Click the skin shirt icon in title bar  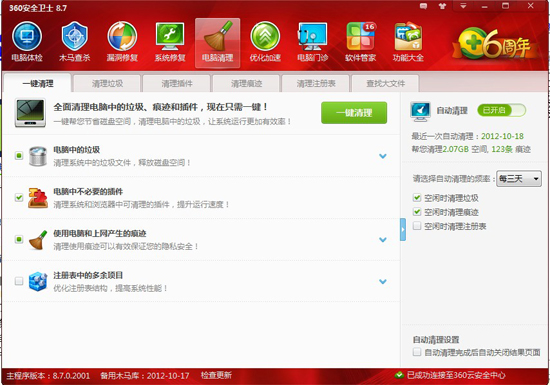coord(442,6)
